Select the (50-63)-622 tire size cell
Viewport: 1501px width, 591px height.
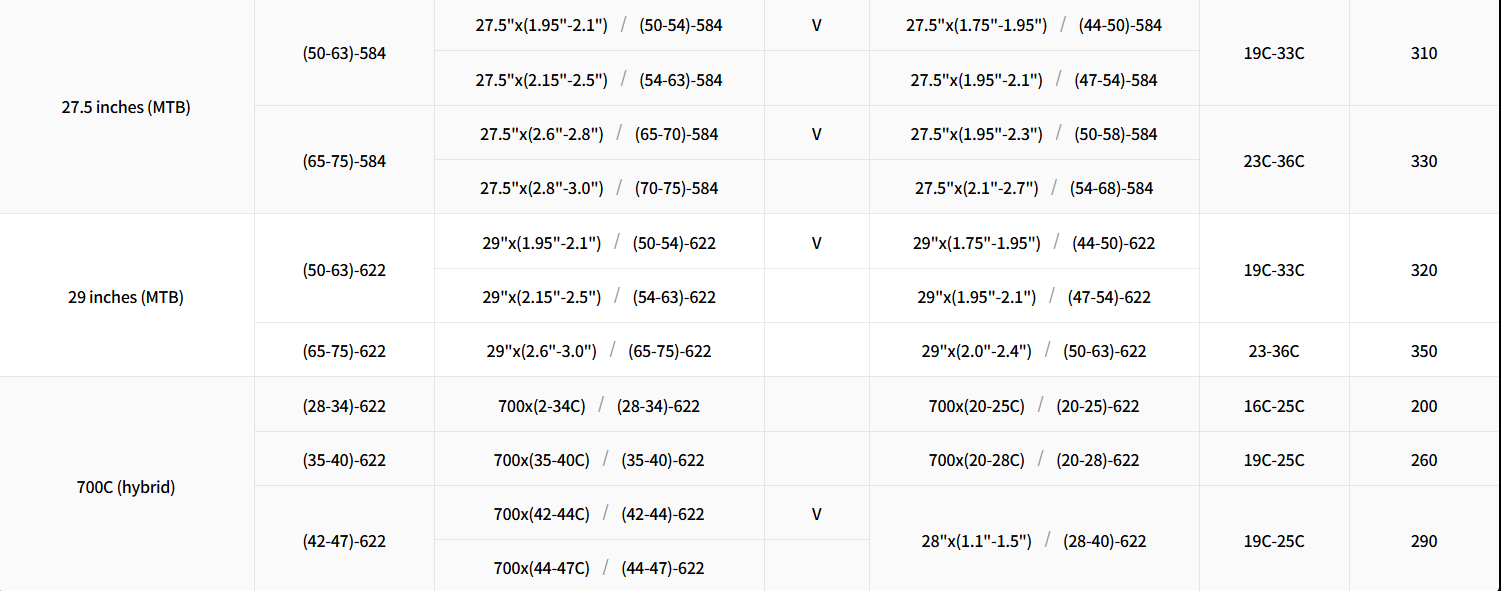[344, 270]
